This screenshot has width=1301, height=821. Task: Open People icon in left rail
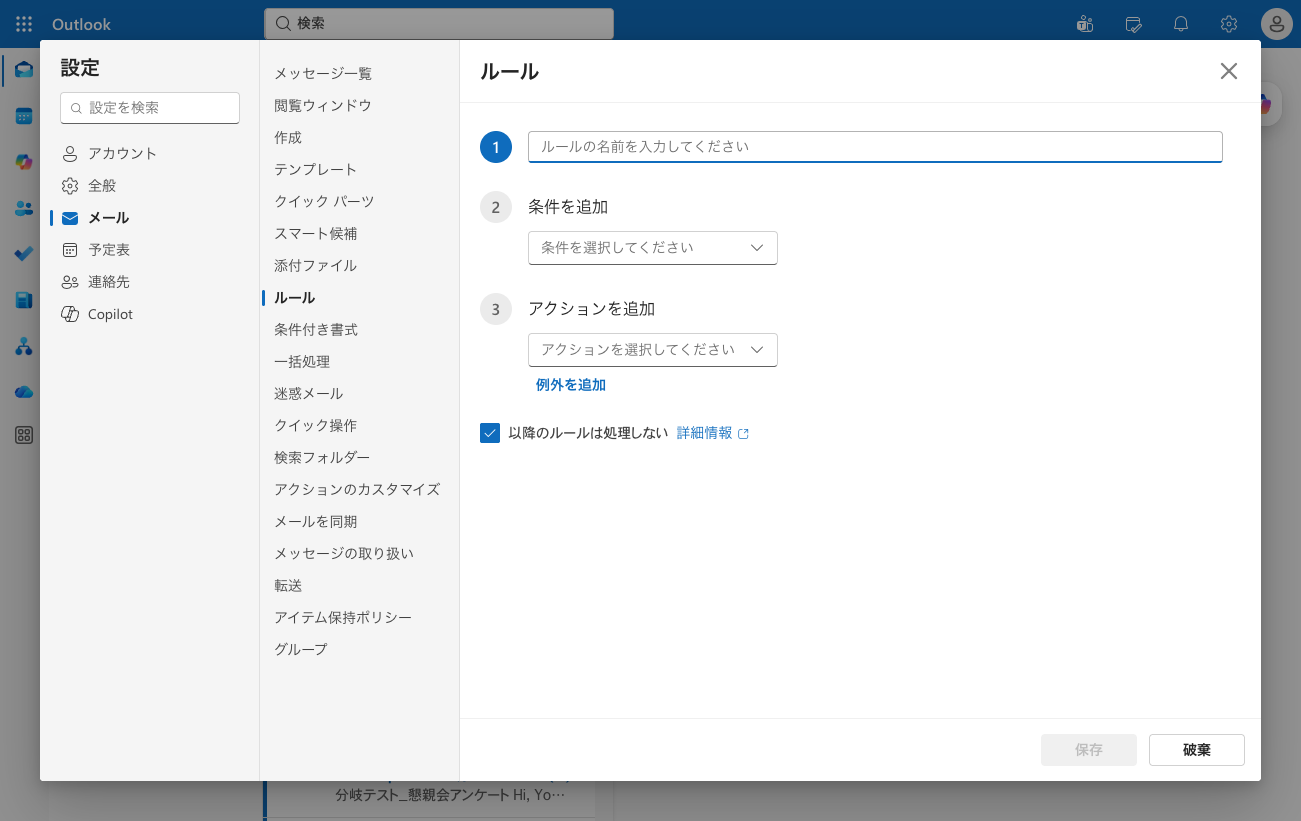coord(24,208)
